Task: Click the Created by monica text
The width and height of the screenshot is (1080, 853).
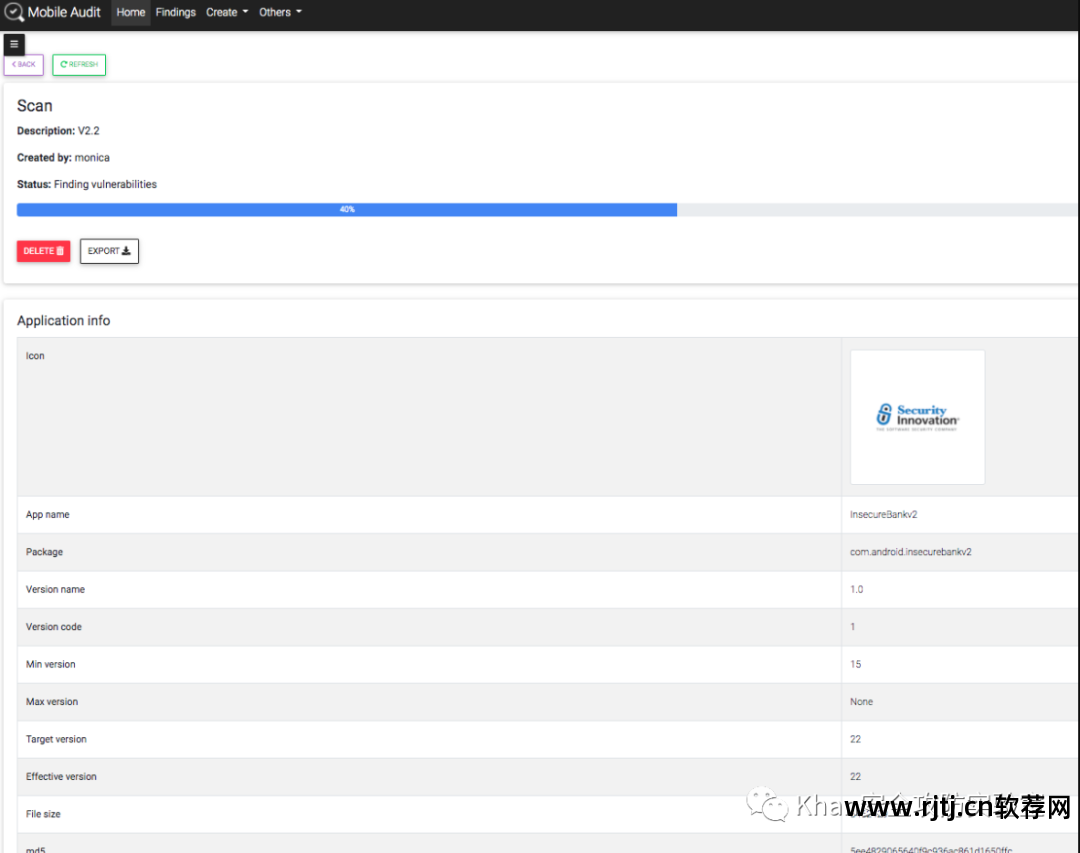Action: tap(63, 158)
